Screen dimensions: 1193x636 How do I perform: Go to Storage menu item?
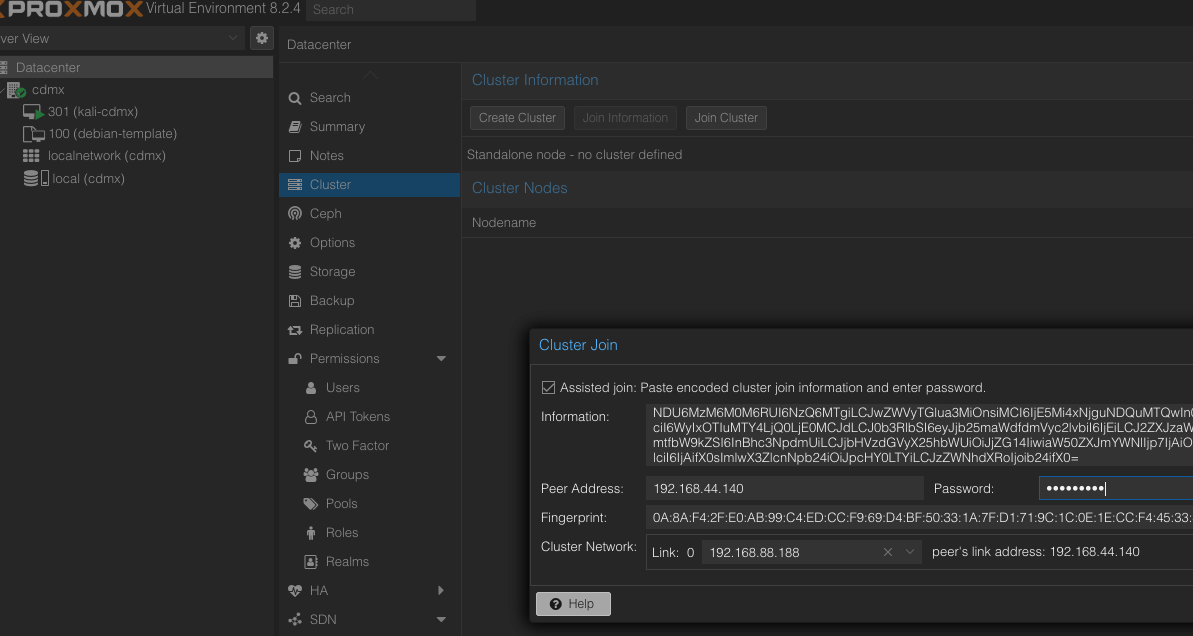[332, 272]
